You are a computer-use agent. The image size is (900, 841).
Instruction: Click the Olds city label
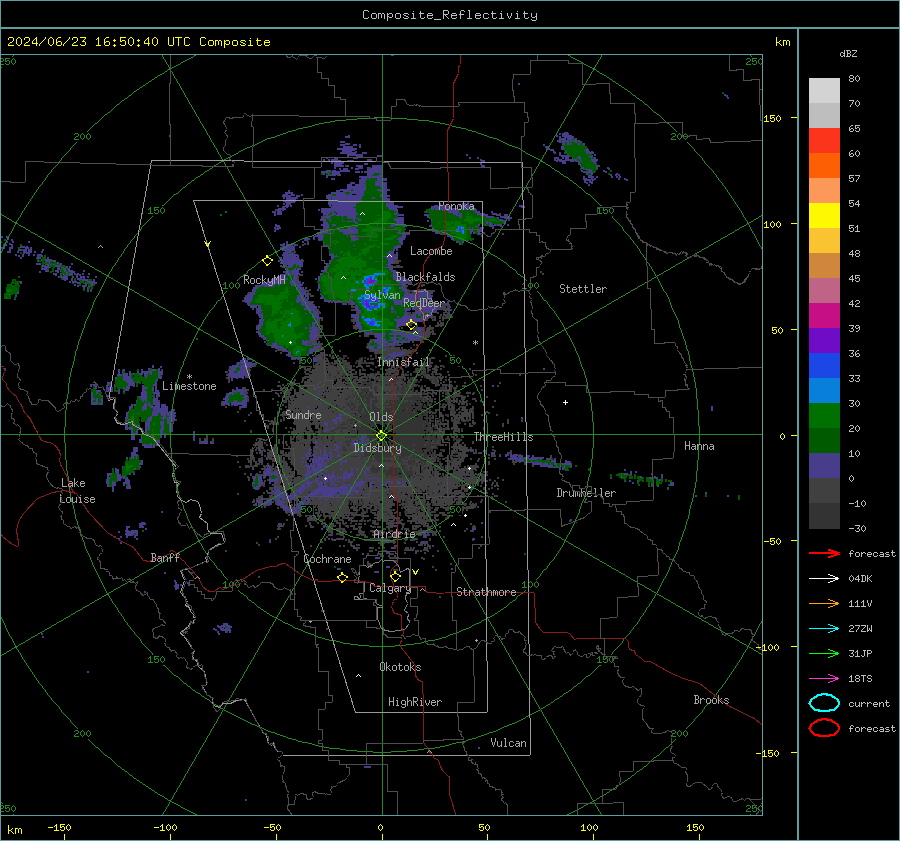tap(381, 417)
